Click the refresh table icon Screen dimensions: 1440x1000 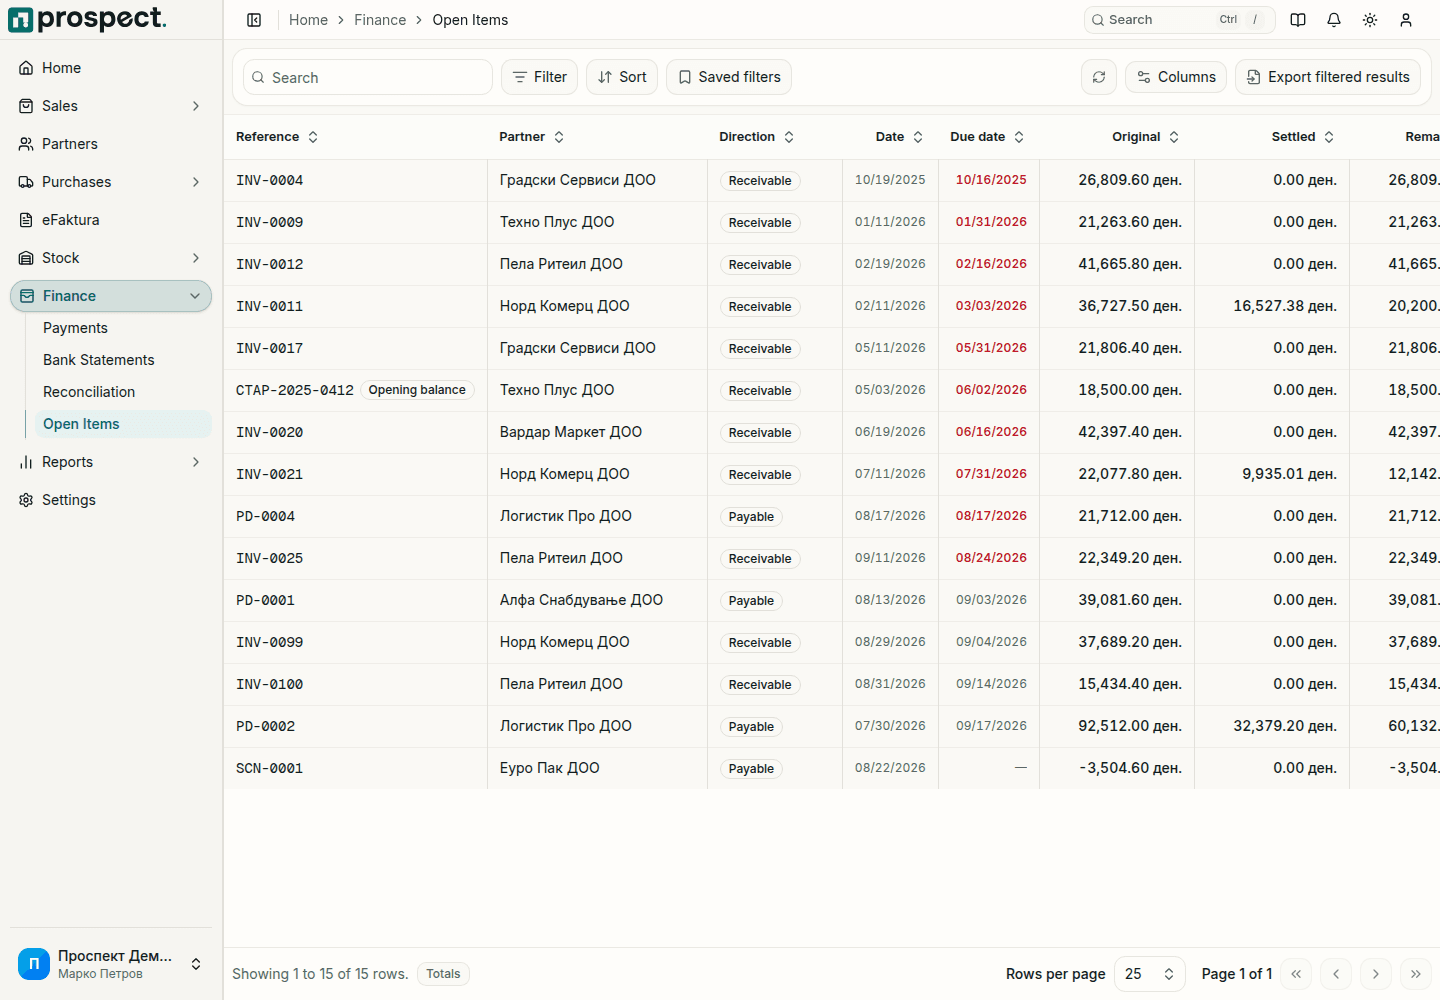tap(1099, 77)
